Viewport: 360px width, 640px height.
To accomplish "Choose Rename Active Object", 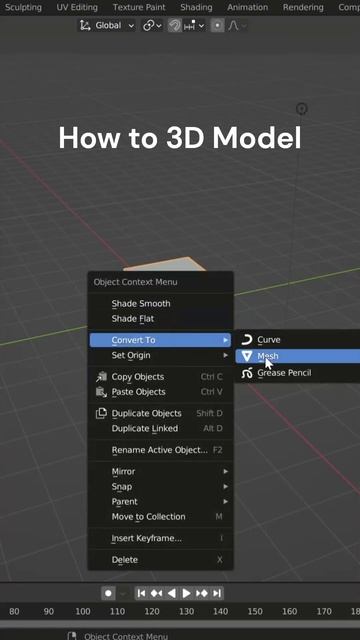I will pyautogui.click(x=160, y=450).
